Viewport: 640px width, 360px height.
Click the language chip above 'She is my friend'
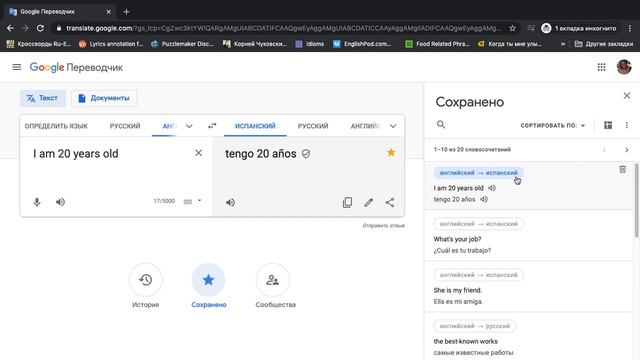478,275
